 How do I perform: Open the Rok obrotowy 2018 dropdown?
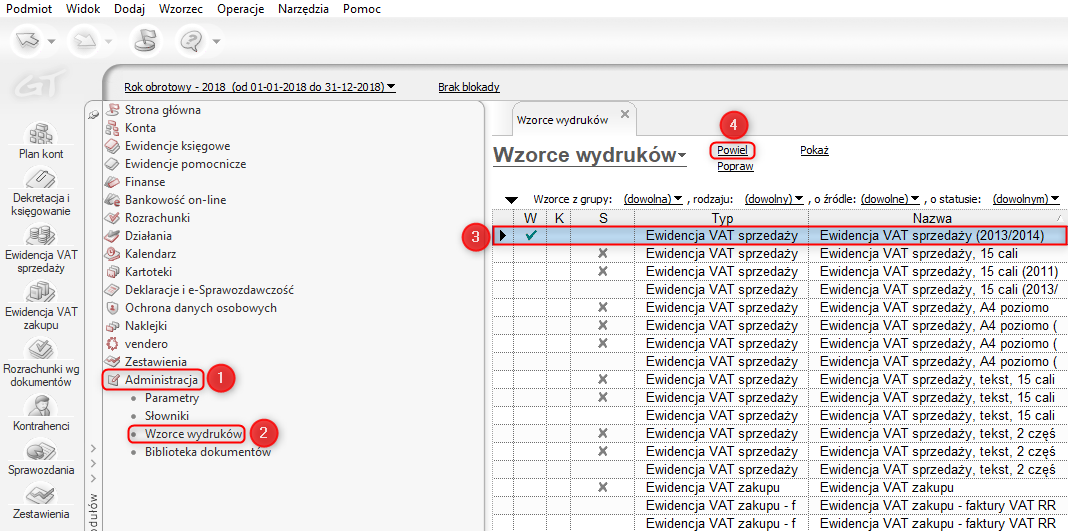click(260, 86)
